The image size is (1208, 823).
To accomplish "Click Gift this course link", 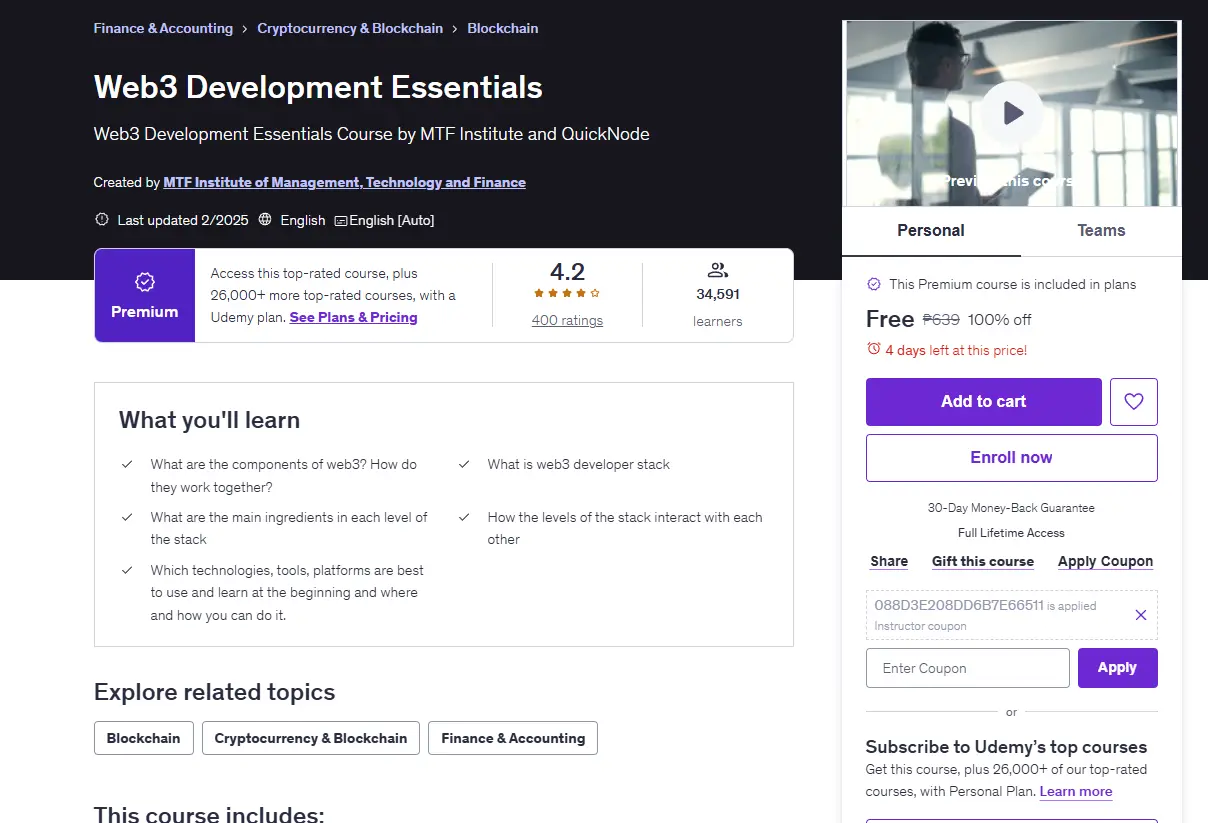I will (x=983, y=561).
